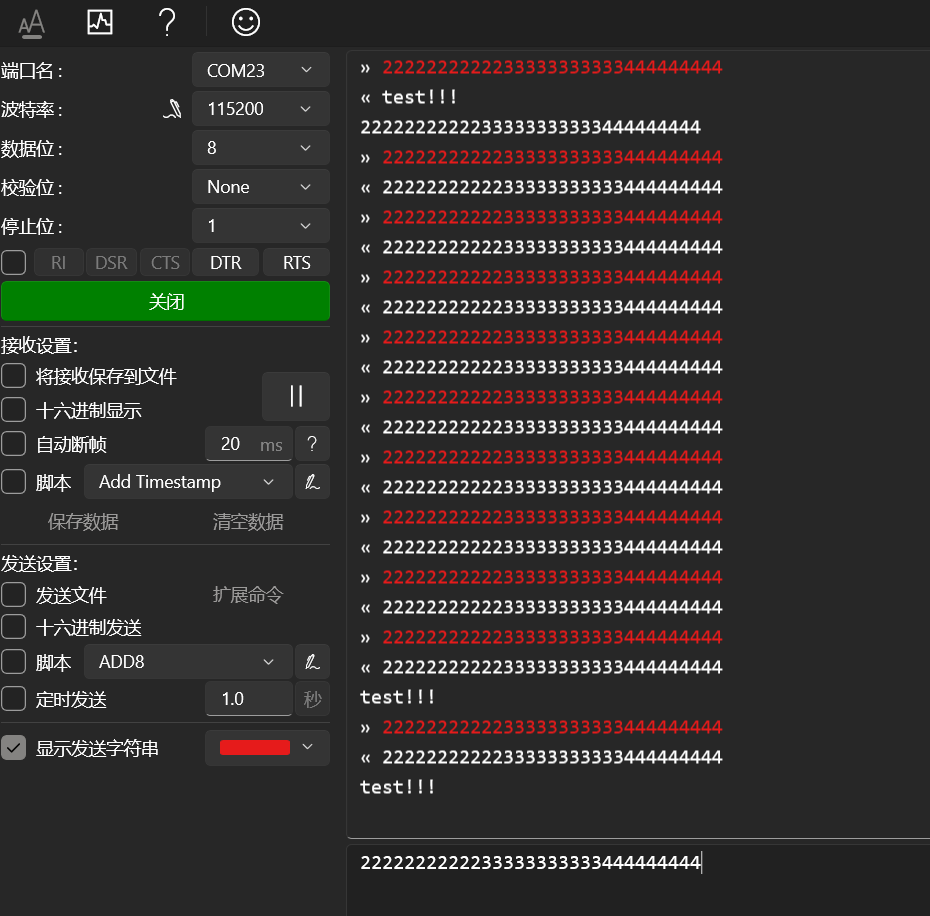Pause receiving with the pause button
This screenshot has height=916, width=930.
(x=296, y=396)
